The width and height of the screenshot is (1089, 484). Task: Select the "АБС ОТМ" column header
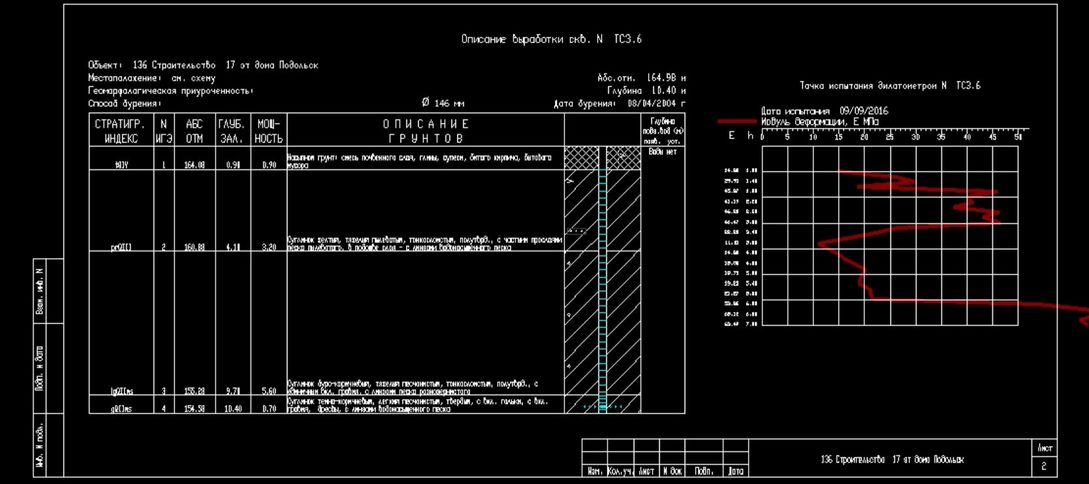click(x=195, y=131)
